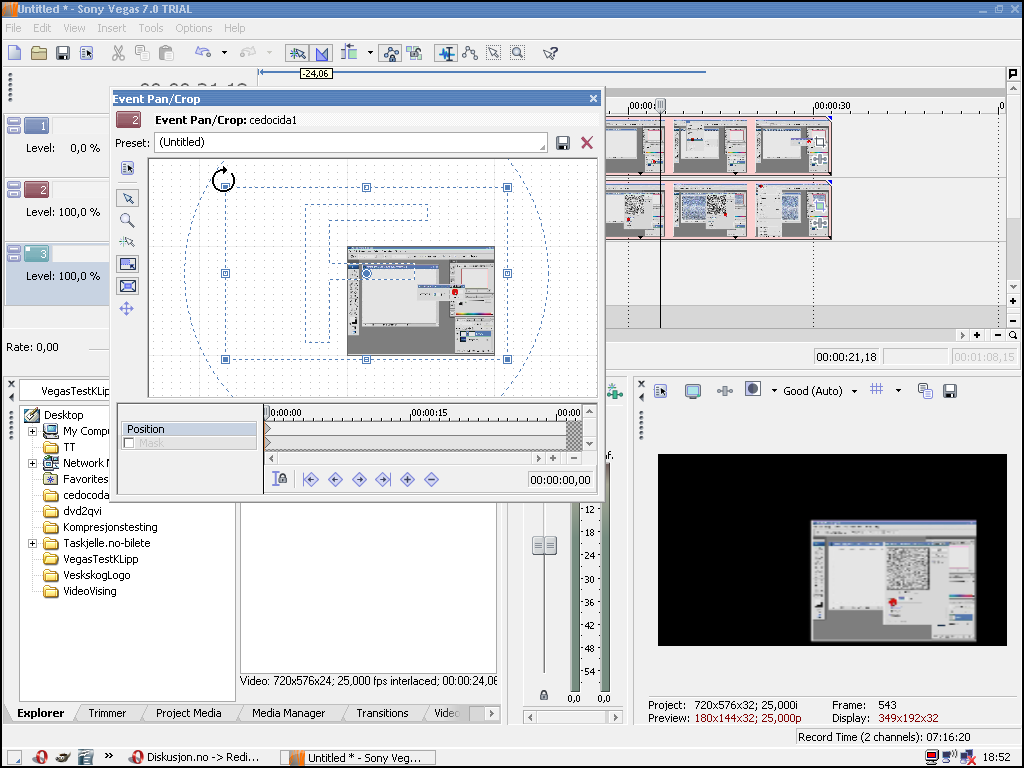Cut selection with the scissors icon
The image size is (1024, 768).
tap(118, 53)
